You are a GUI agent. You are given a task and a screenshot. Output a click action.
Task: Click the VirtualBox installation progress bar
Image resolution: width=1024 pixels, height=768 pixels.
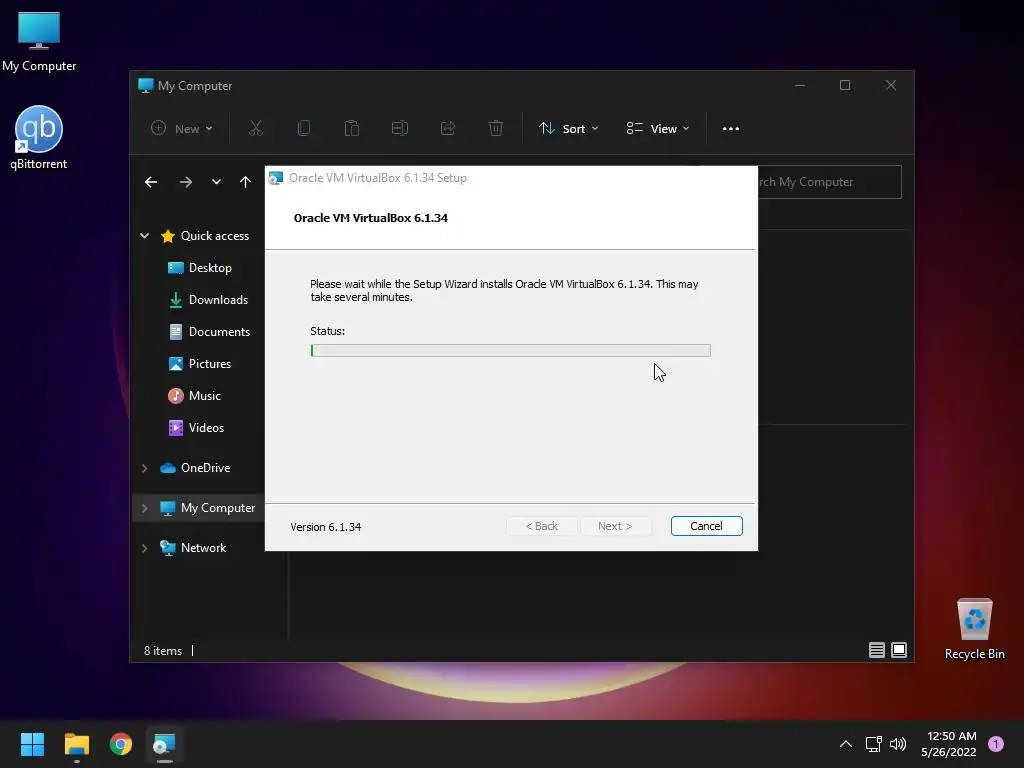[x=510, y=351]
